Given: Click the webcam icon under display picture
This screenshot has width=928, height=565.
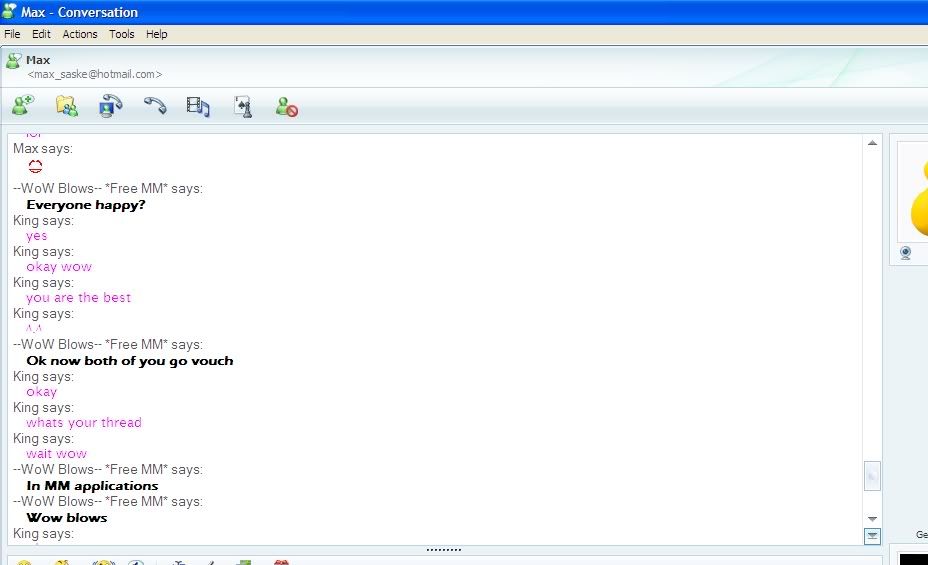Looking at the screenshot, I should 906,253.
